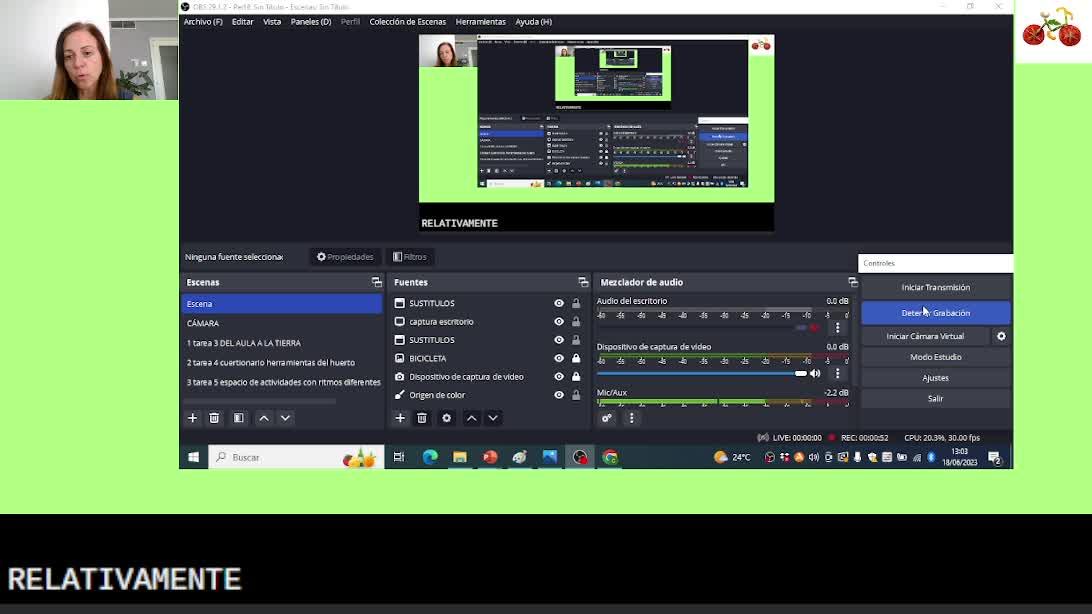This screenshot has height=614, width=1092.
Task: Hide the first SUSTITULOS source
Action: 559,304
